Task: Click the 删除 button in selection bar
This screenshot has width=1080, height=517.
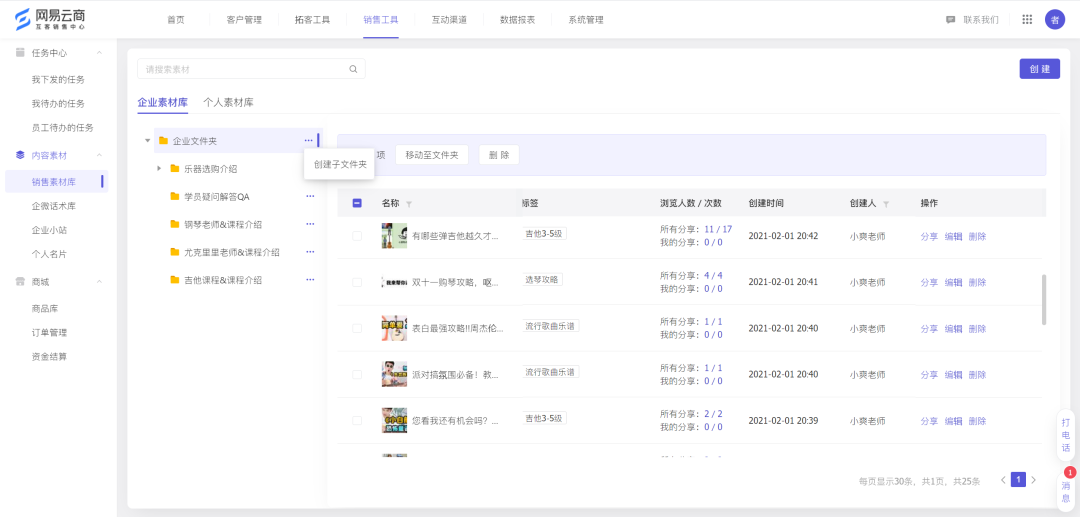Action: pos(499,155)
